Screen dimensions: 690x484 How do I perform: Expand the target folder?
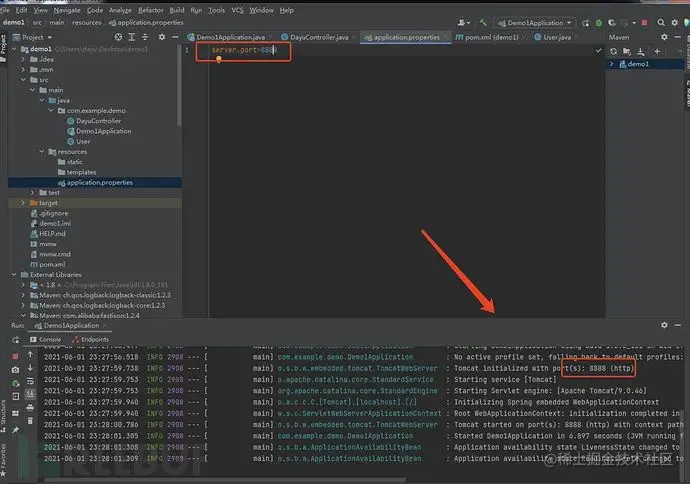coord(23,203)
